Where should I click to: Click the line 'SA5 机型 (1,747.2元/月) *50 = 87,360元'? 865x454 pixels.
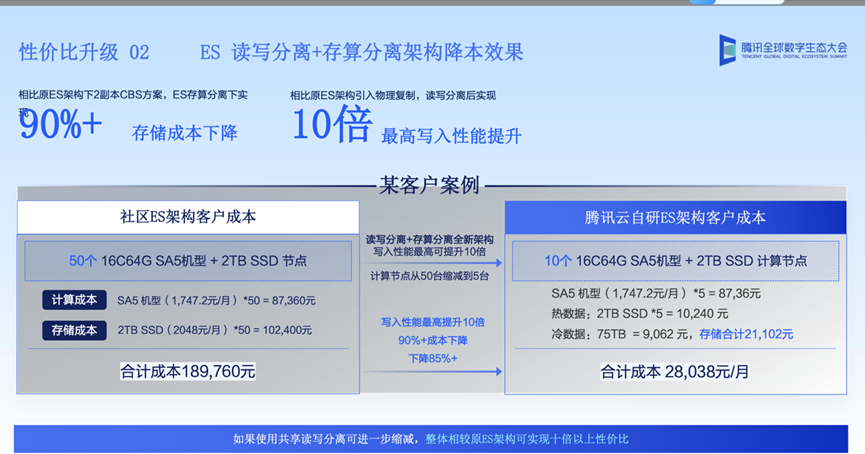pyautogui.click(x=216, y=301)
